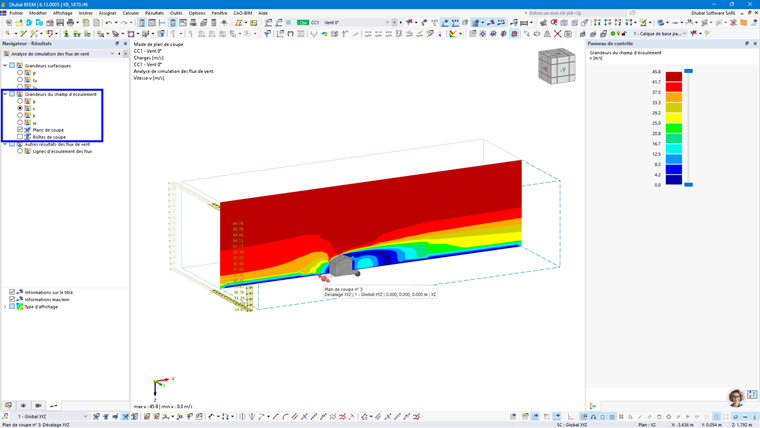Image resolution: width=760 pixels, height=428 pixels.
Task: Select radio k flow field quantity
Action: click(20, 115)
